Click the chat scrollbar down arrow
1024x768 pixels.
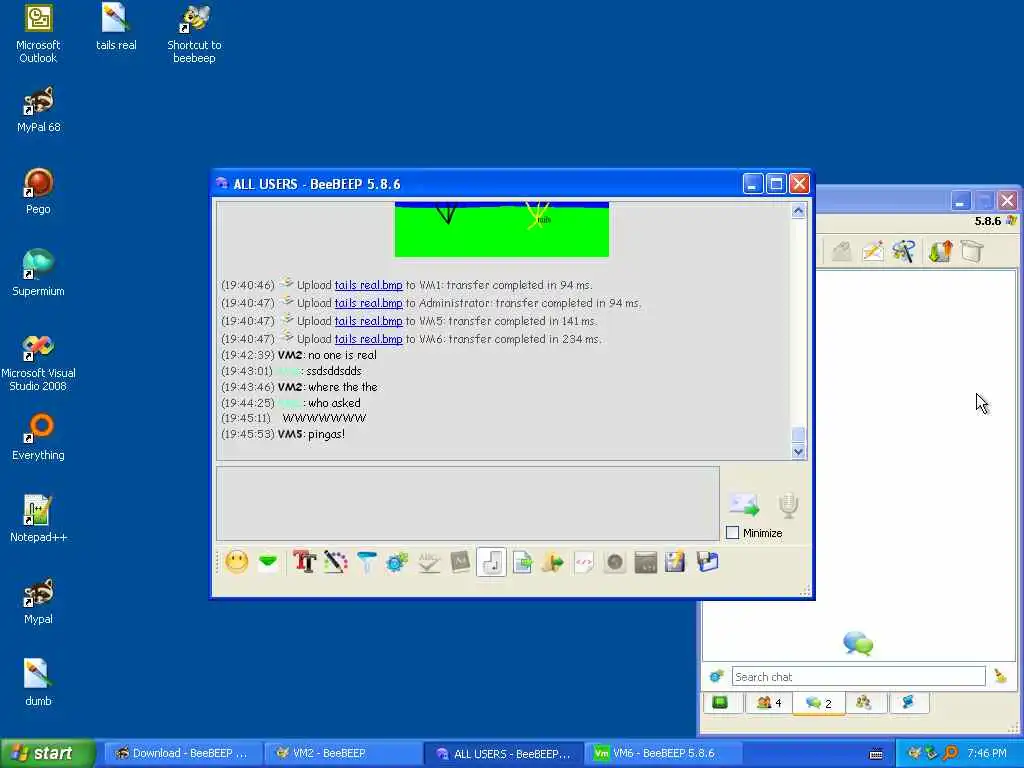tap(798, 451)
